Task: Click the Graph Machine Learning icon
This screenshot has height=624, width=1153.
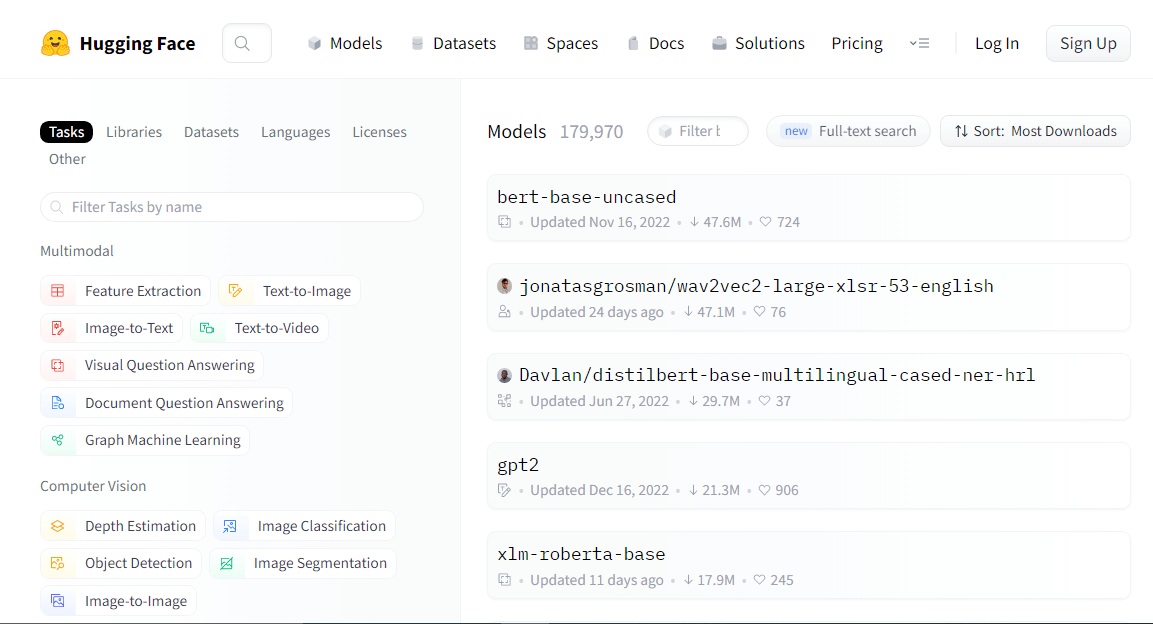Action: pos(57,440)
